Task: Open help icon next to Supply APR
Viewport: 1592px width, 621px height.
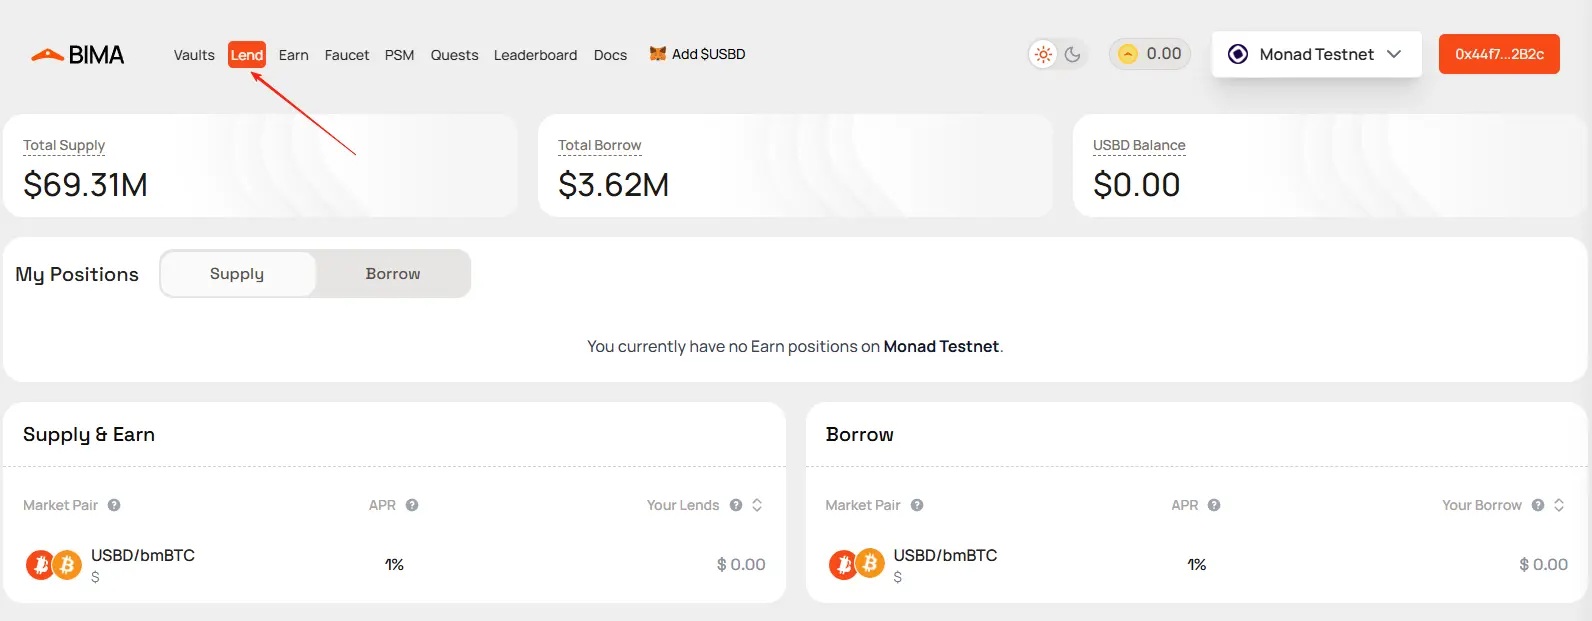Action: 412,505
